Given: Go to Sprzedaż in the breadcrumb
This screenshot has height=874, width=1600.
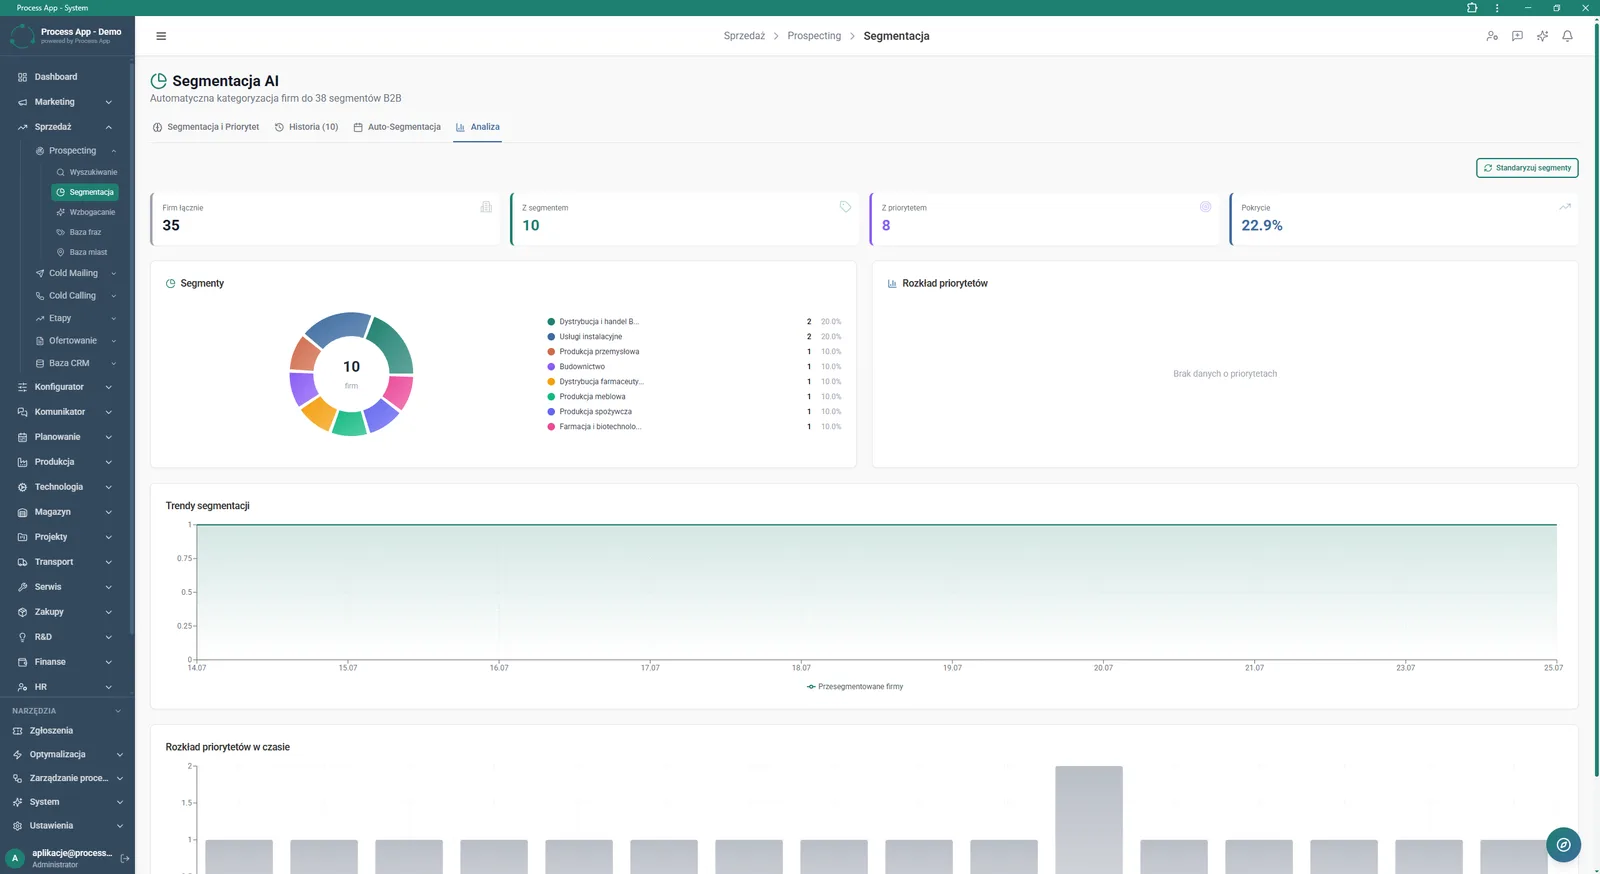Looking at the screenshot, I should point(744,36).
